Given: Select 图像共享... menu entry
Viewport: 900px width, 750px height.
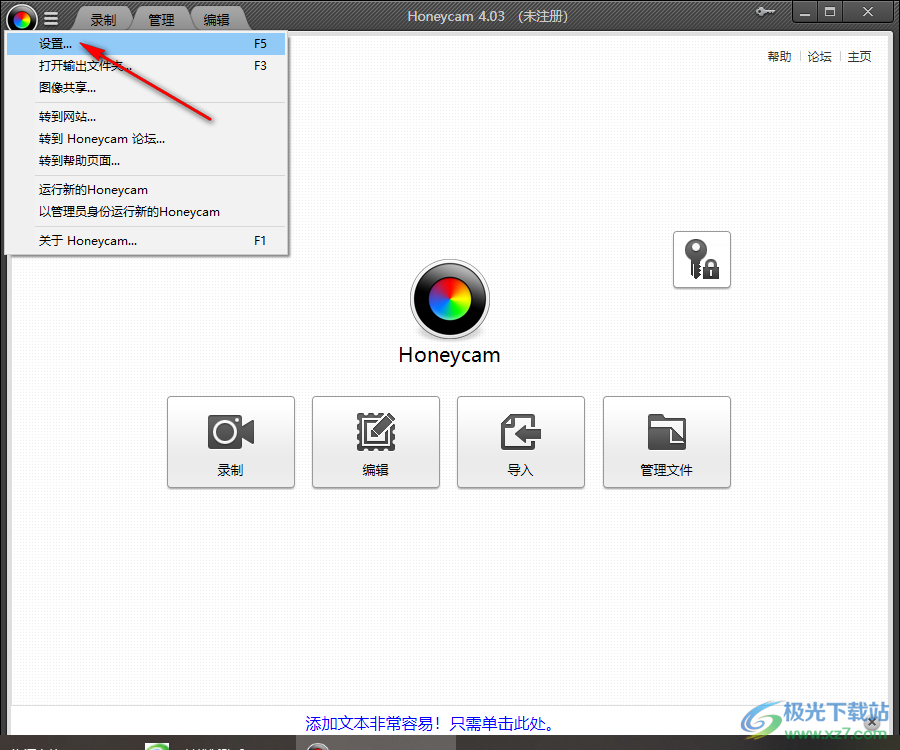Looking at the screenshot, I should (146, 87).
